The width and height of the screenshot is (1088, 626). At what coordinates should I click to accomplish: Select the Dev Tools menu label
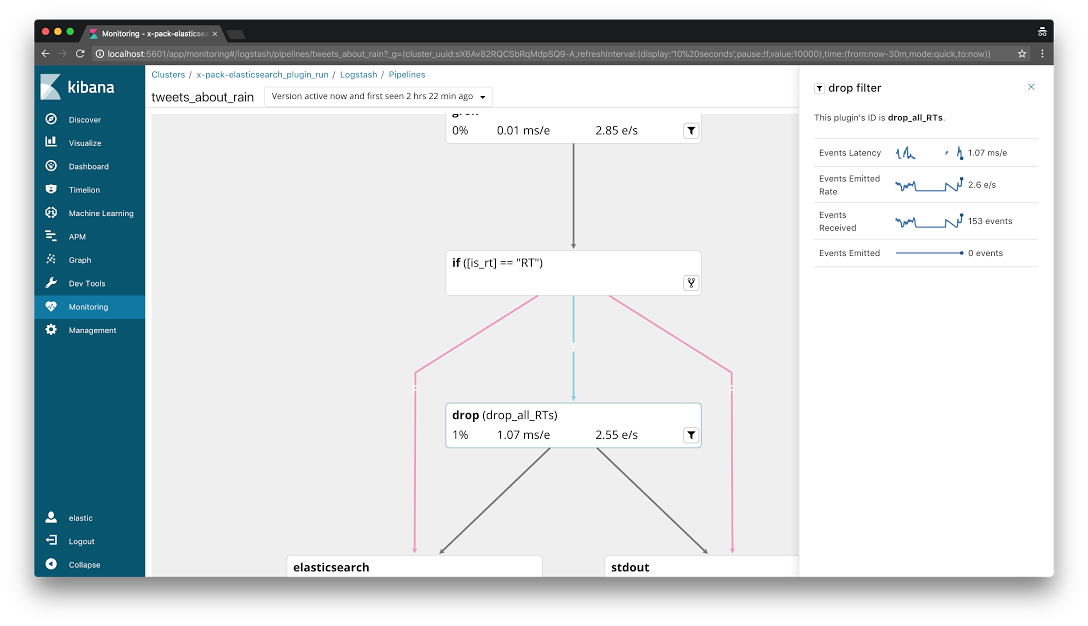pyautogui.click(x=87, y=283)
